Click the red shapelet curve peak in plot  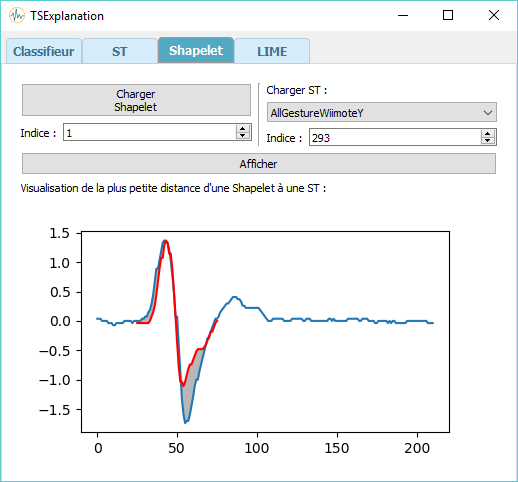(166, 241)
